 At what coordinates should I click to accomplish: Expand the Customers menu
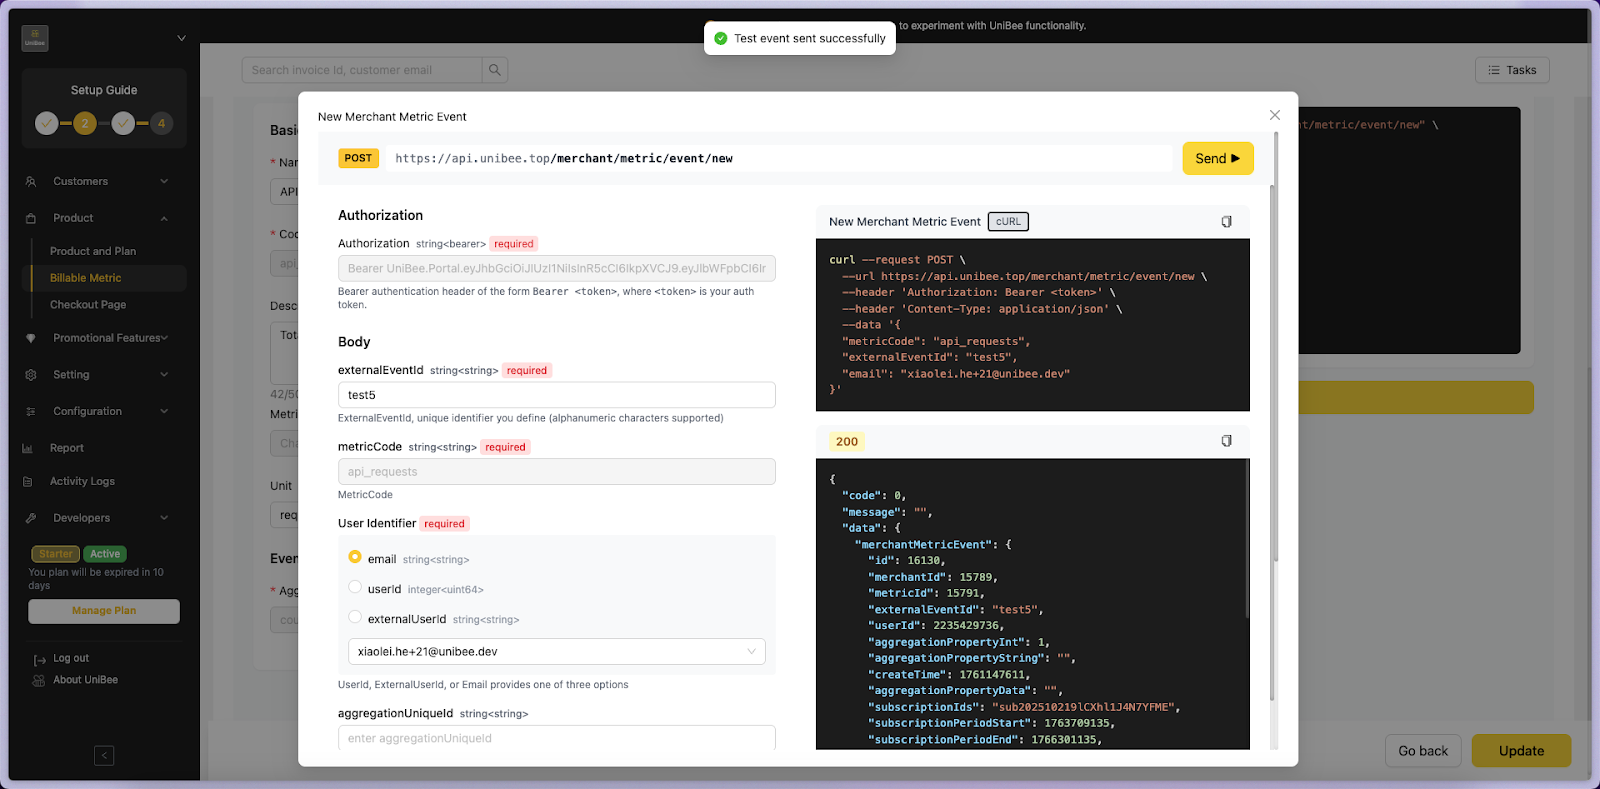coord(164,182)
